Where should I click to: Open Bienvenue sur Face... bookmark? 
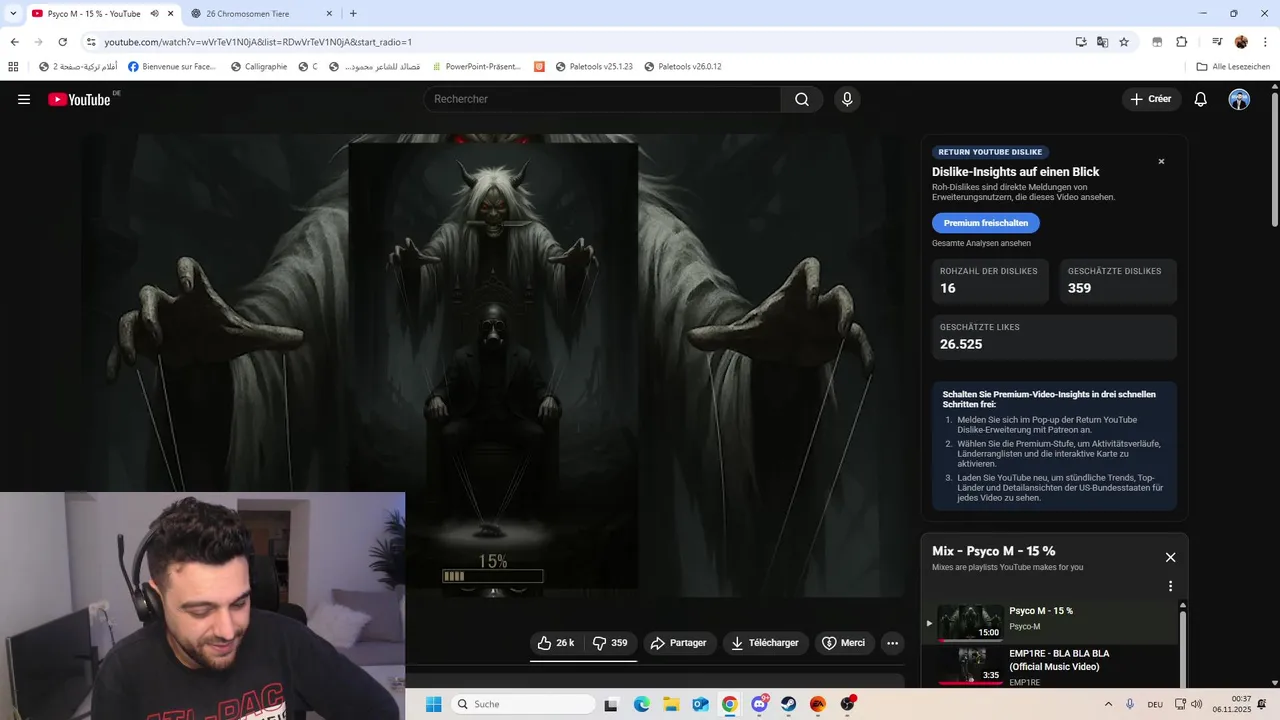coord(172,67)
